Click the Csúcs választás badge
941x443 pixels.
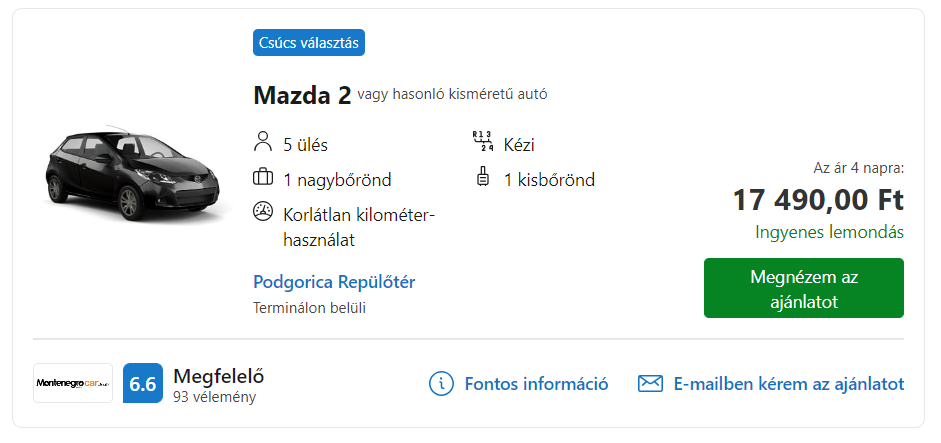308,43
